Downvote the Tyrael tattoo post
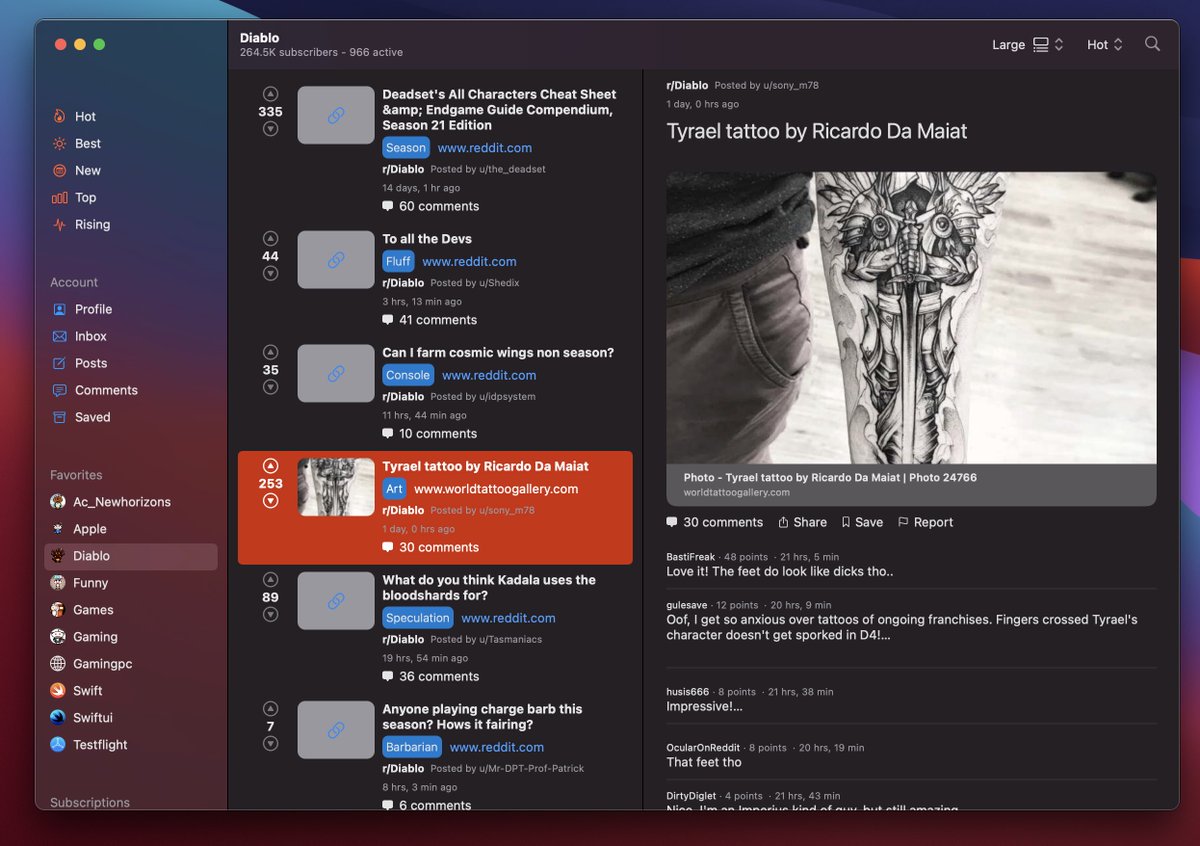The height and width of the screenshot is (846, 1200). point(270,500)
